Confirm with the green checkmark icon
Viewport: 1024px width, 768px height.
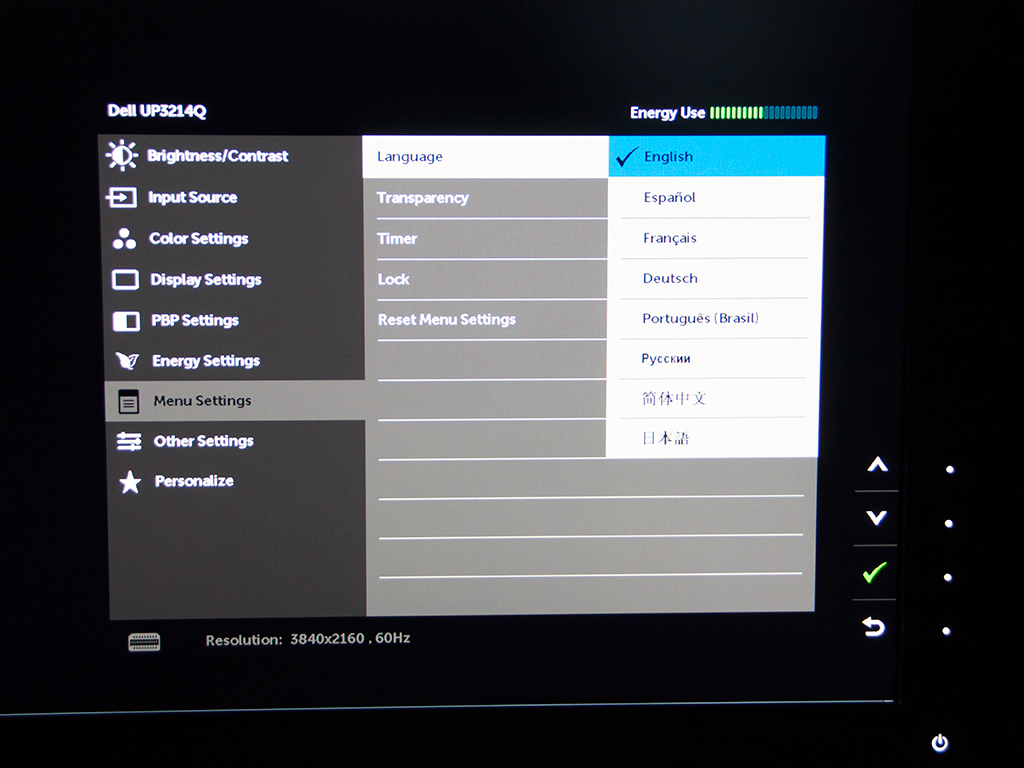pos(874,572)
